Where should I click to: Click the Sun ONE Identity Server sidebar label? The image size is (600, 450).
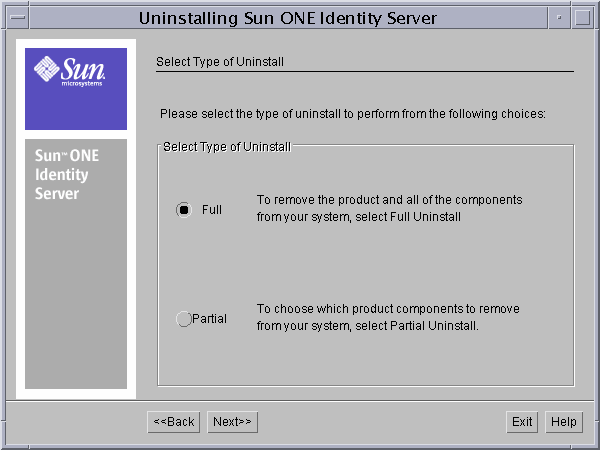(x=67, y=174)
